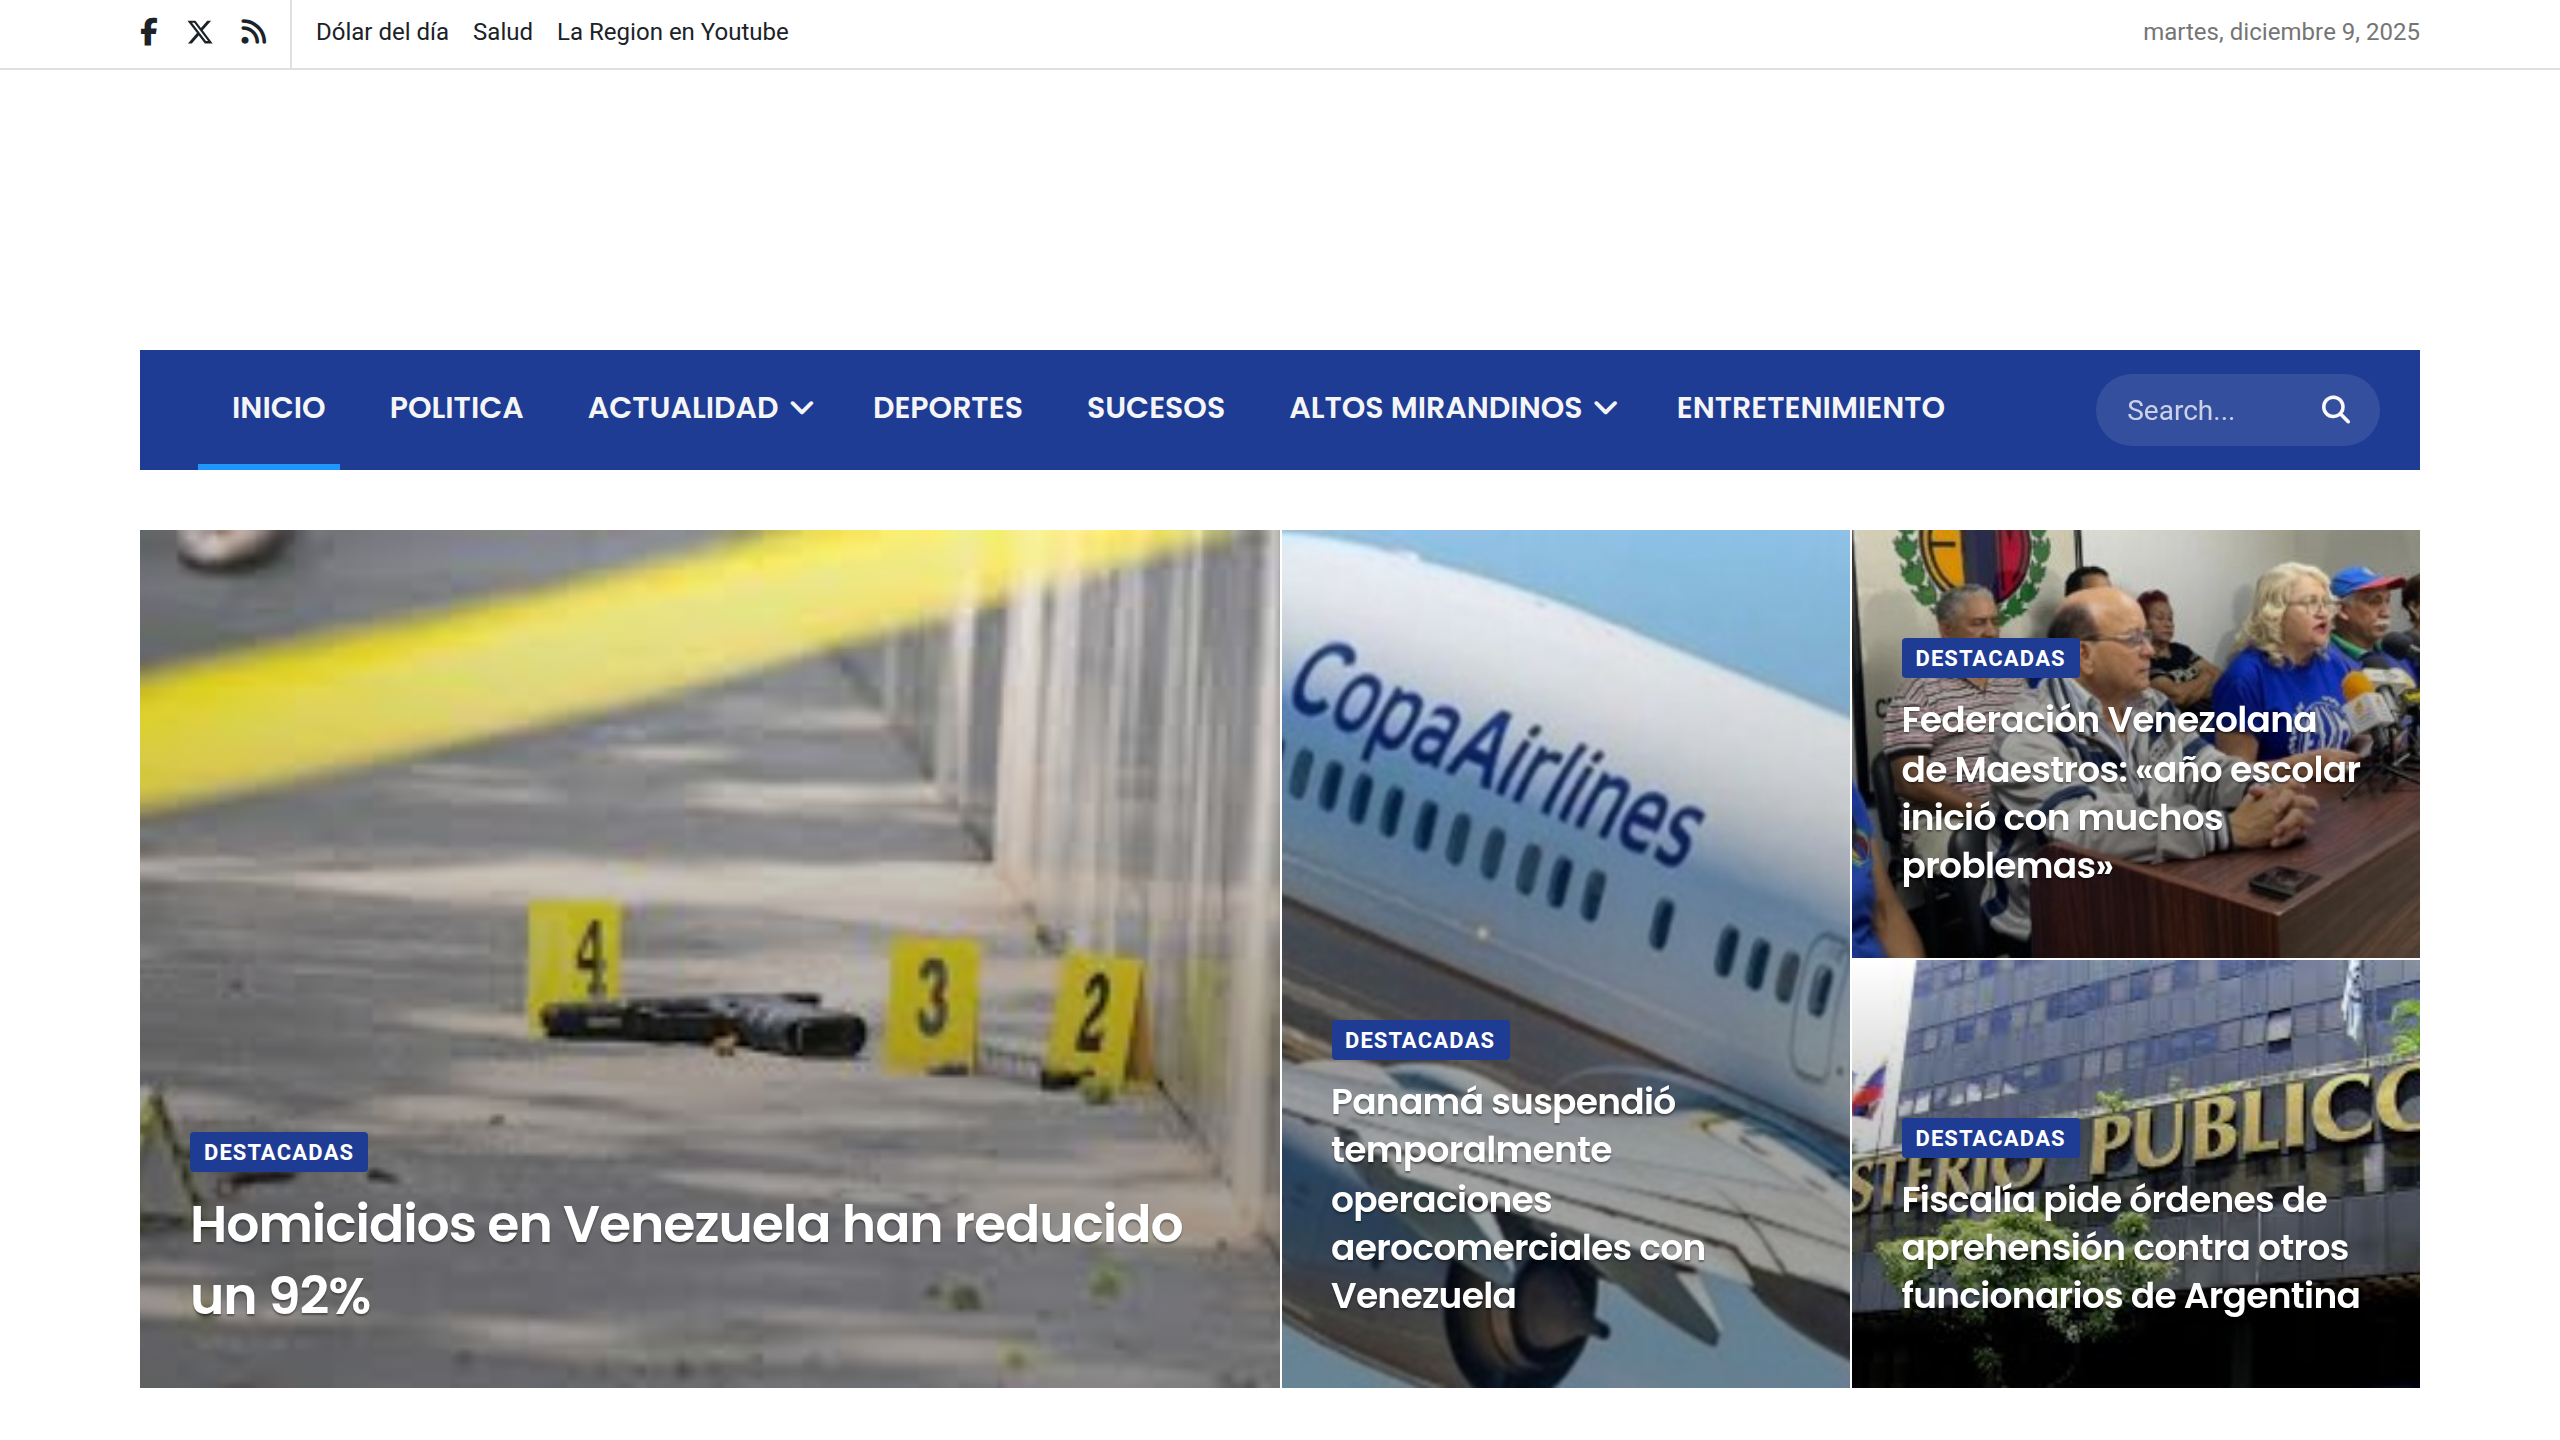Switch to the POLITICA section
2560x1440 pixels.
pyautogui.click(x=456, y=408)
